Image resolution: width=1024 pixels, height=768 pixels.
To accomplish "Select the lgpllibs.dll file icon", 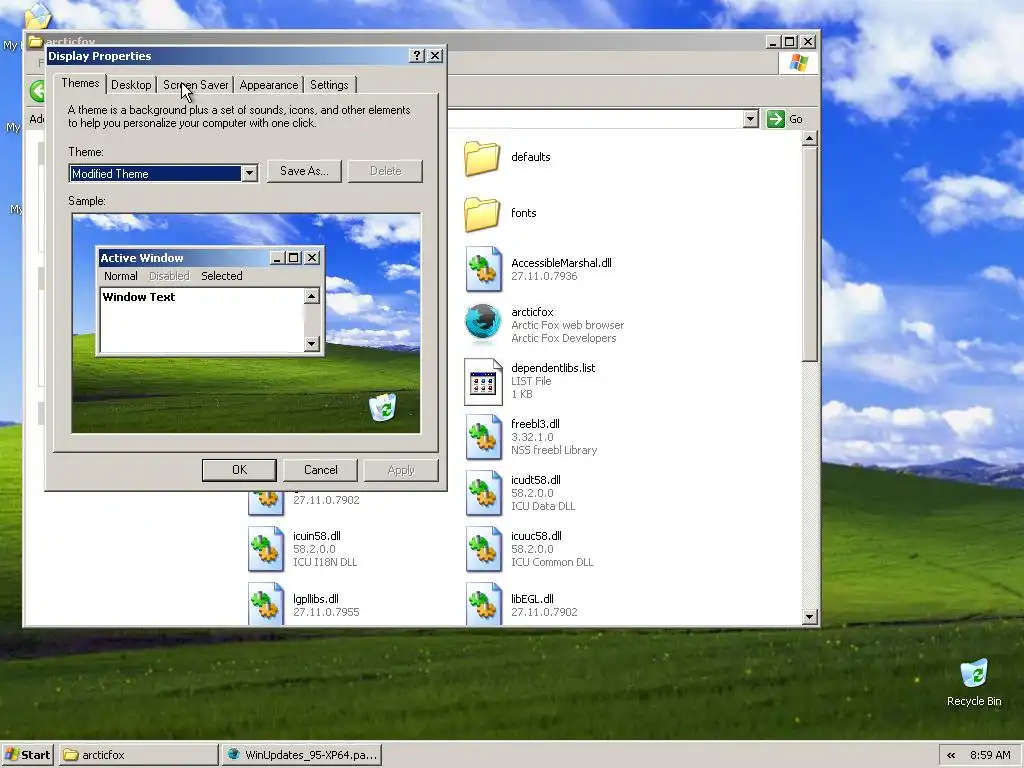I will pos(266,604).
